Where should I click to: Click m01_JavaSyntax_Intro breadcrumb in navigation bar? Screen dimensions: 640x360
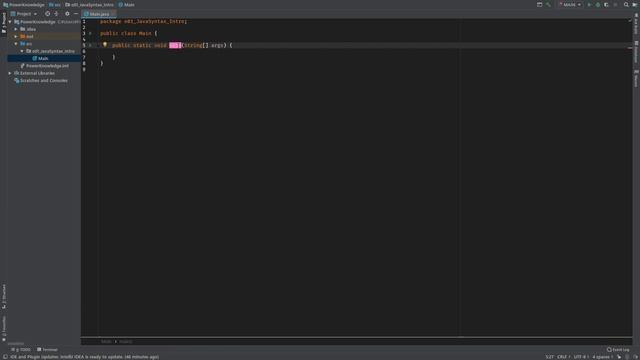pyautogui.click(x=89, y=4)
